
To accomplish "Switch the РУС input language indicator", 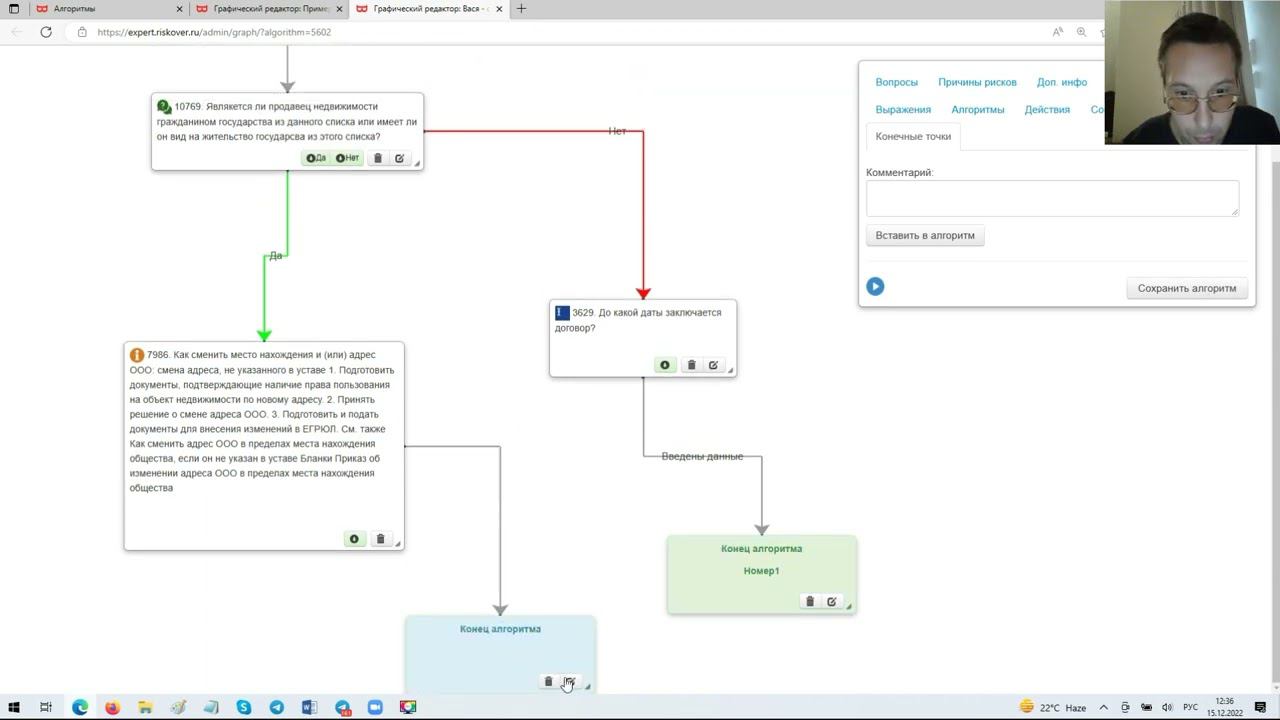I will pyautogui.click(x=1191, y=707).
